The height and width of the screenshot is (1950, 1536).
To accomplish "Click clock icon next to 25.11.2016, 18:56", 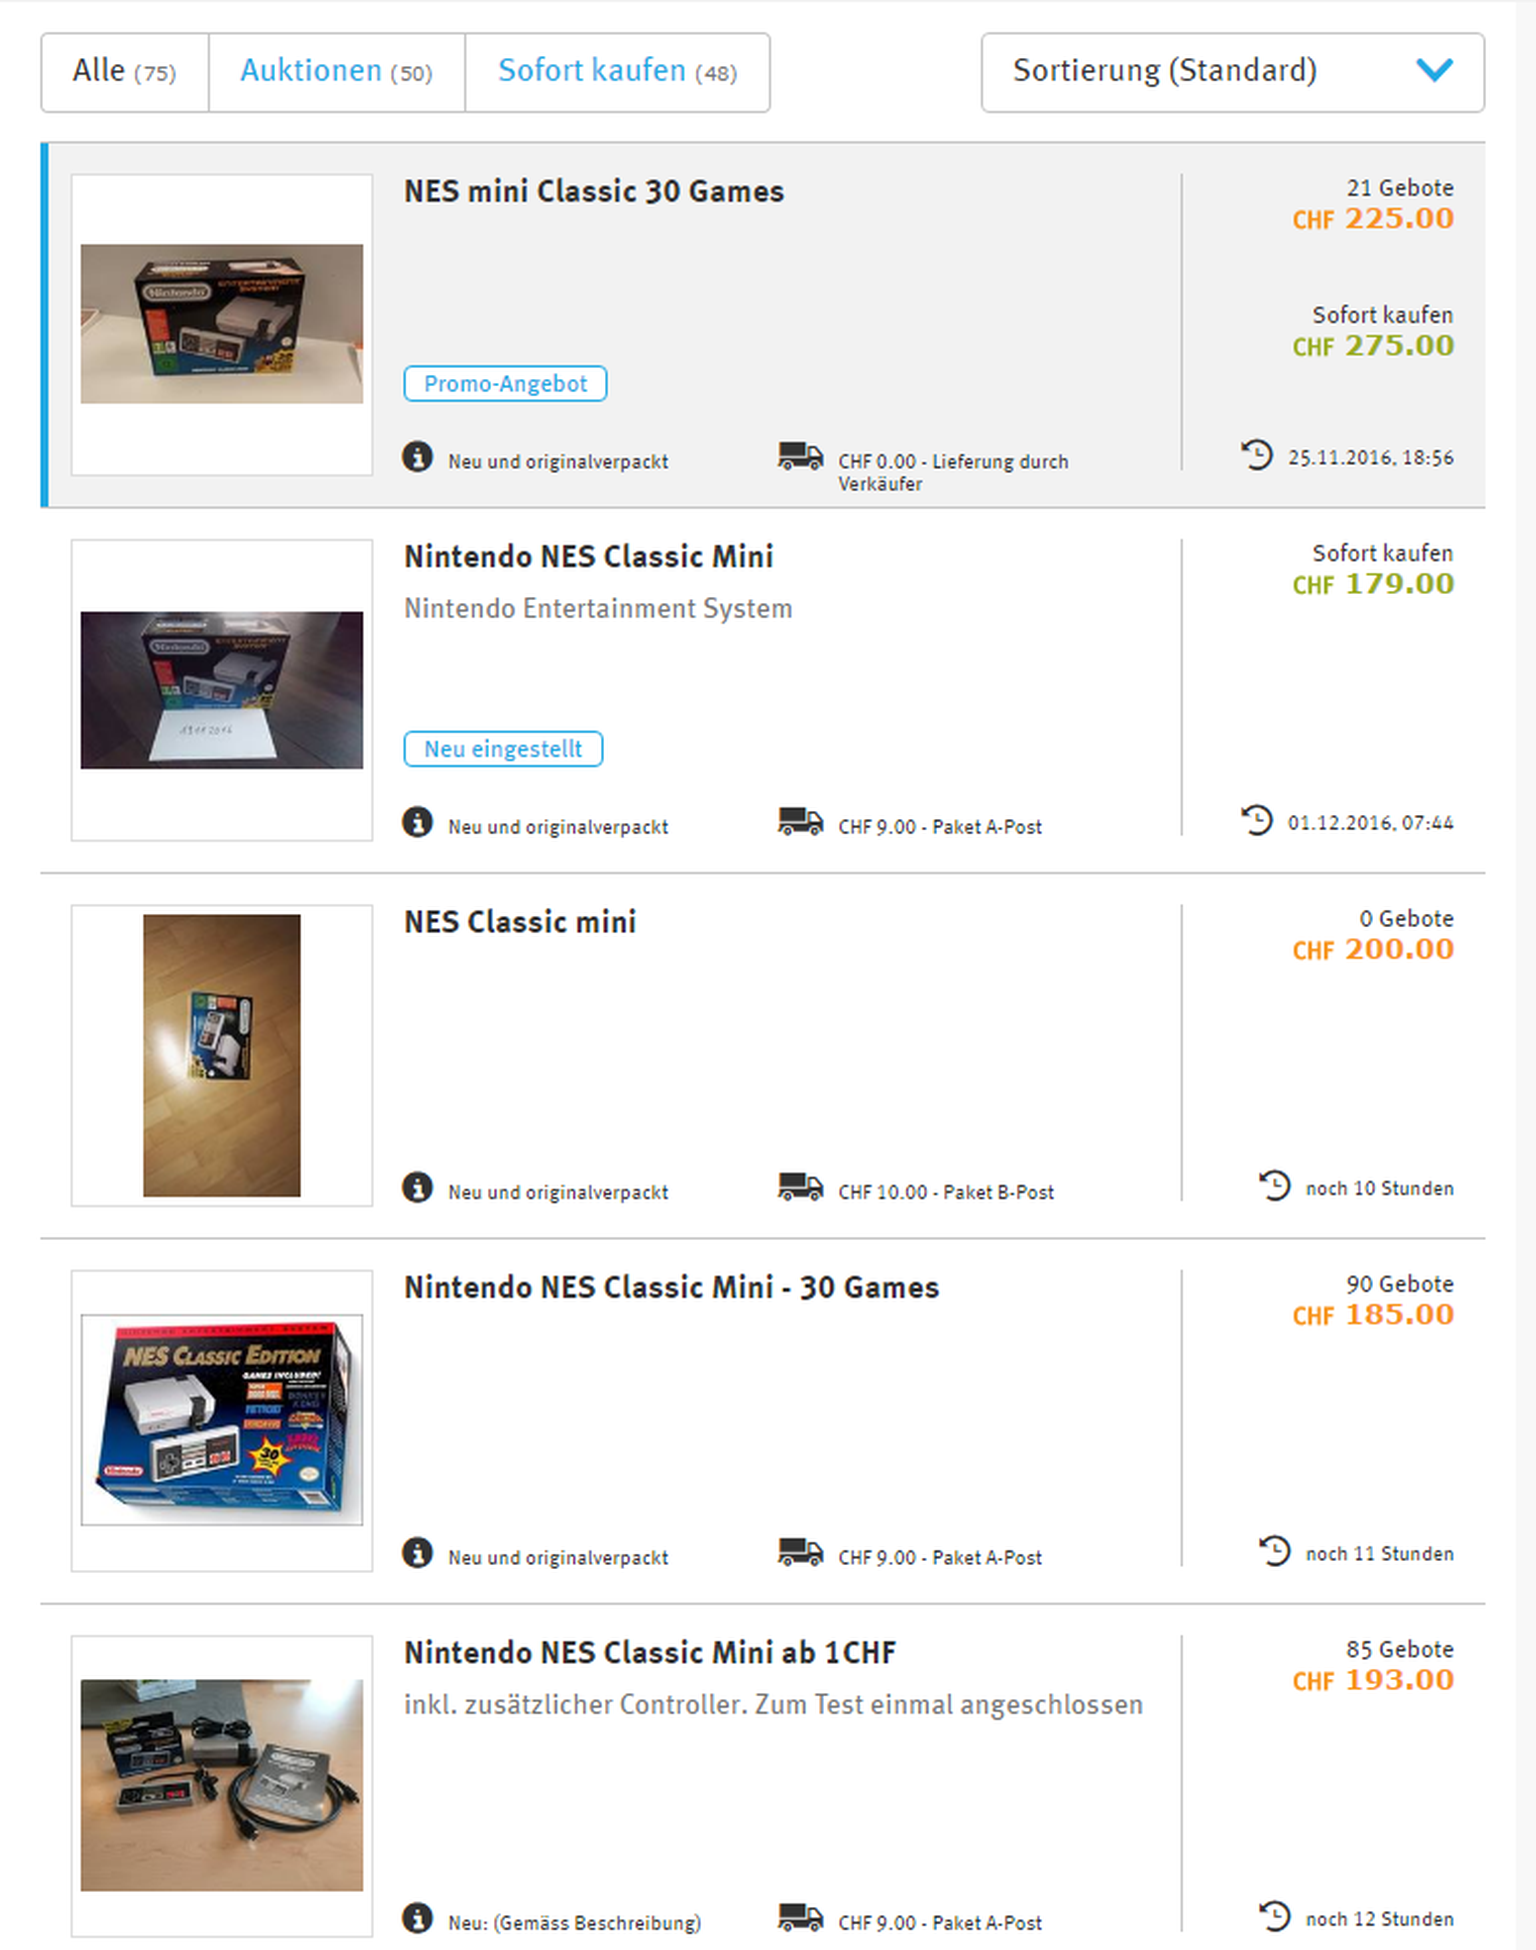I will click(x=1257, y=455).
